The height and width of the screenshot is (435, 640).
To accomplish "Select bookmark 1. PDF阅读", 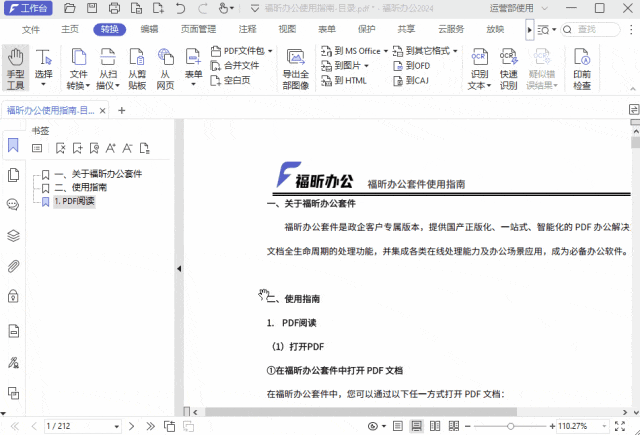I will tap(74, 201).
